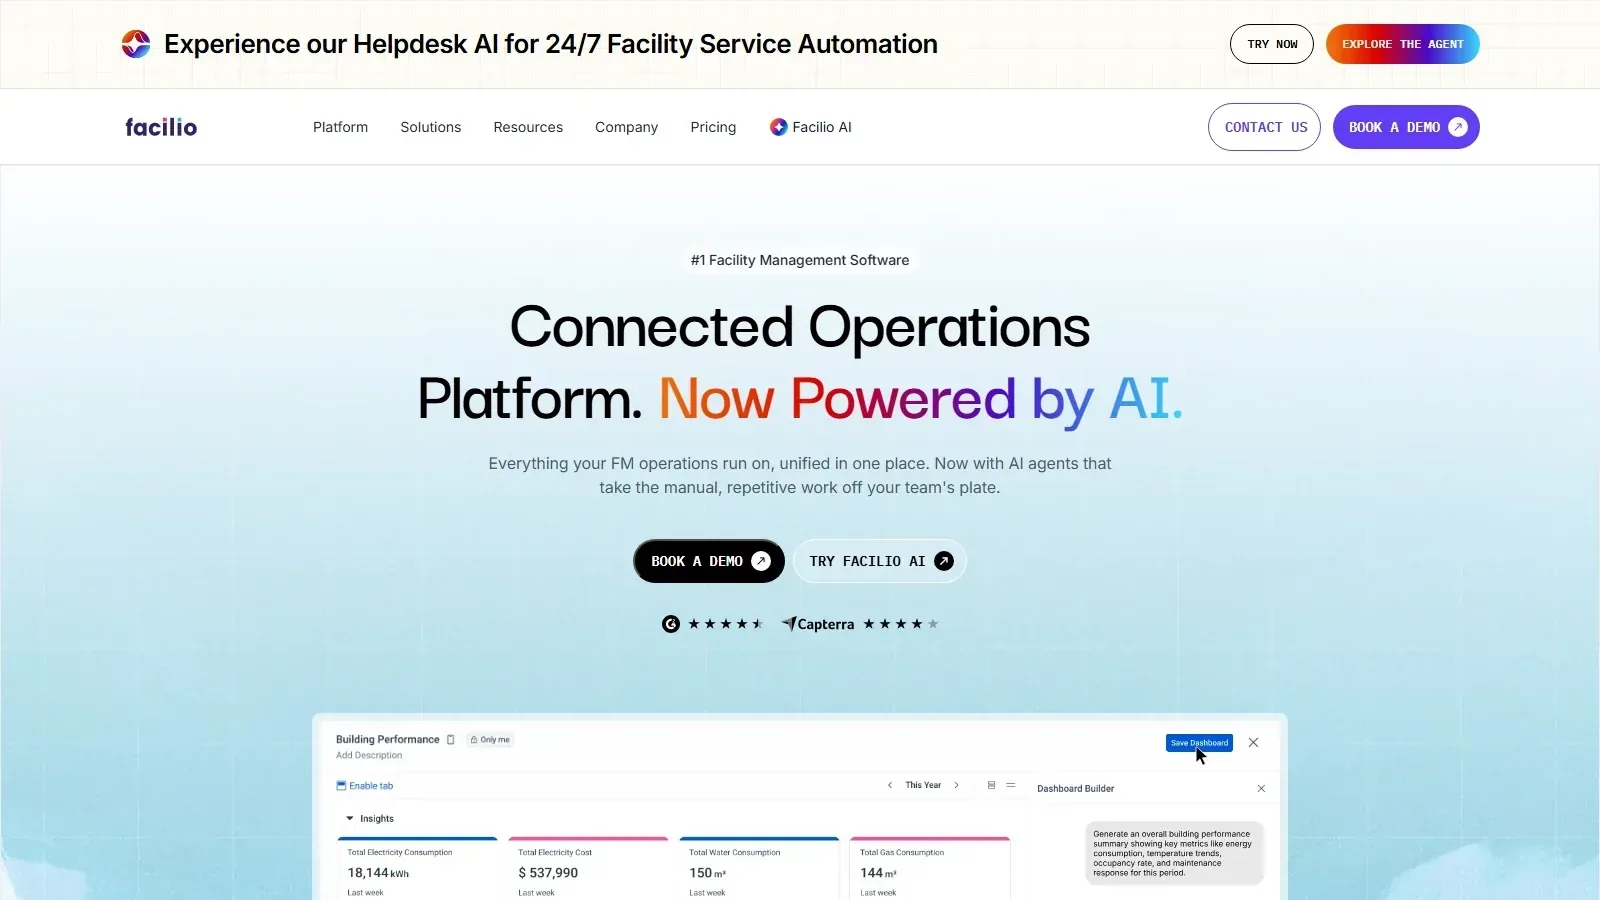This screenshot has height=900, width=1600.
Task: Click the Contact Us button
Action: pyautogui.click(x=1265, y=127)
